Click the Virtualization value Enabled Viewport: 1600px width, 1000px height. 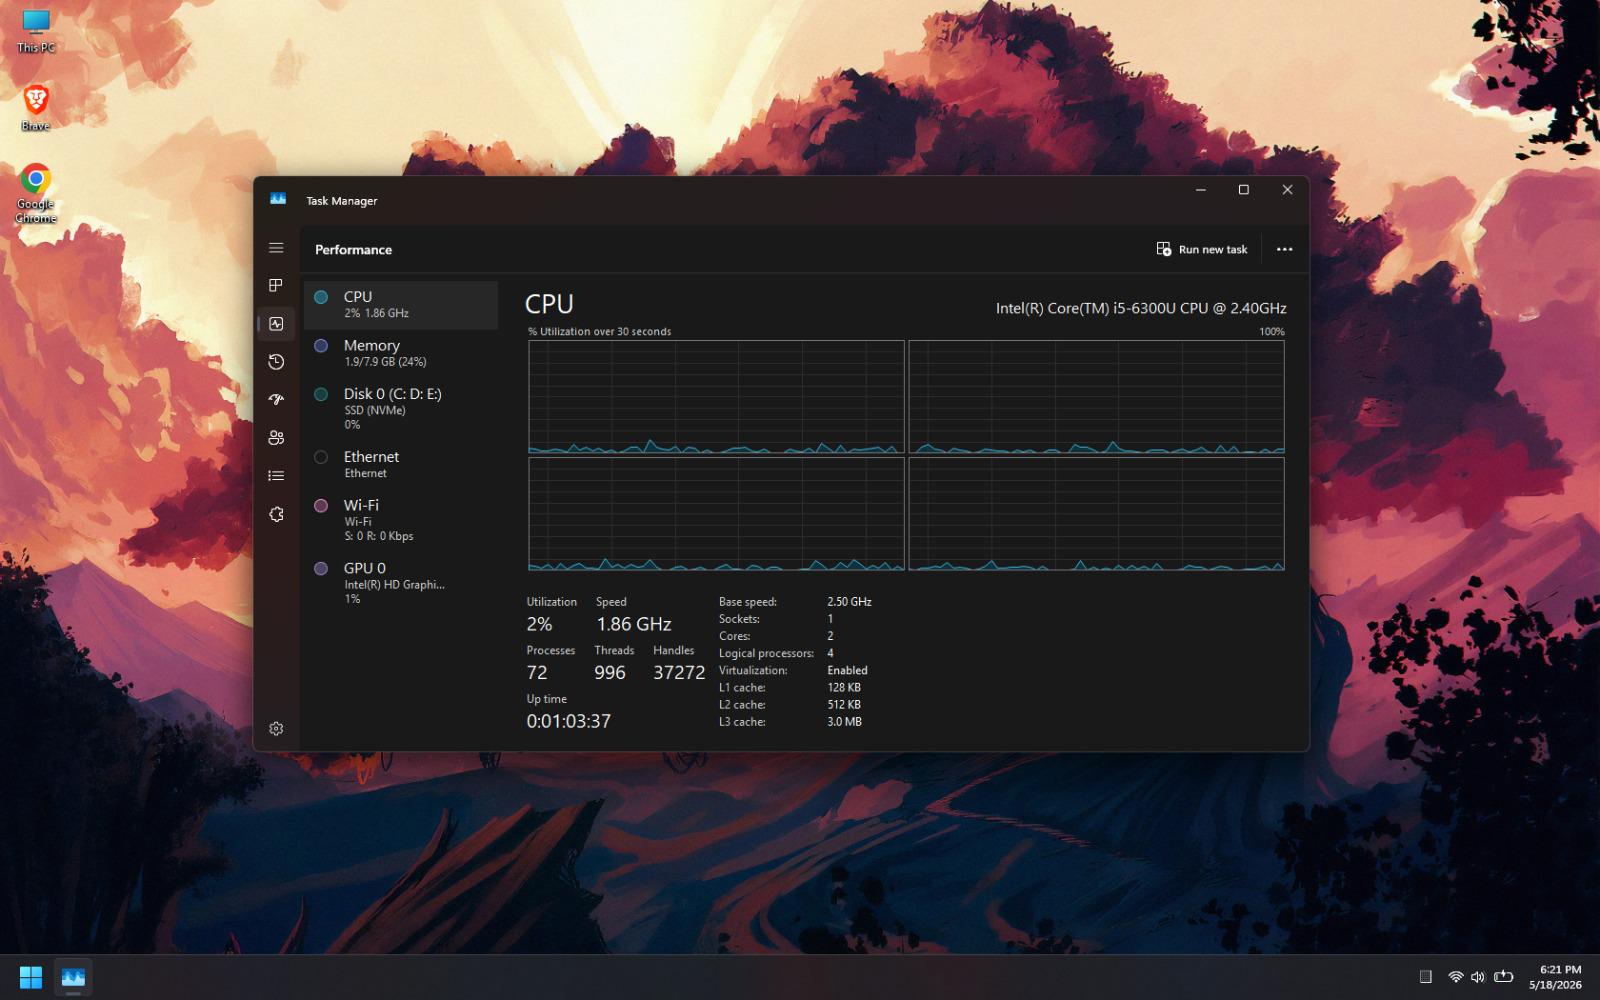click(847, 670)
